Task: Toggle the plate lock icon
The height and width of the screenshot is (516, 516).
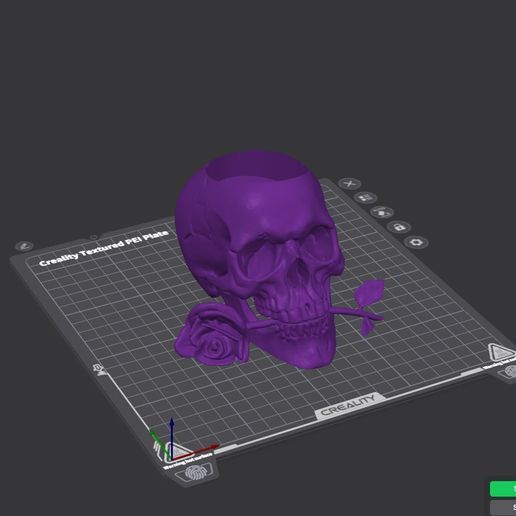Action: pos(399,227)
